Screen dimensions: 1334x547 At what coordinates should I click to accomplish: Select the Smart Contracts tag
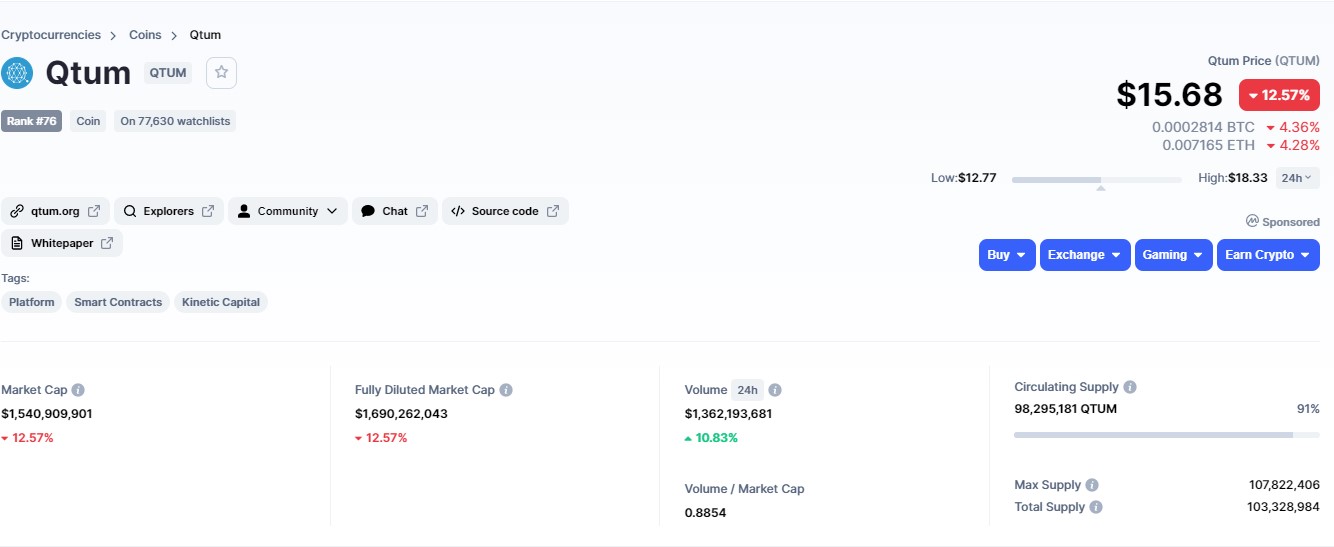coord(118,302)
